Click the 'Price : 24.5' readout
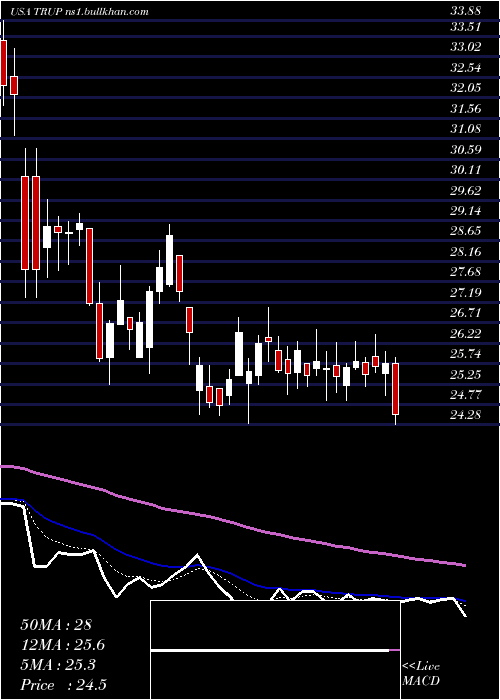 click(x=63, y=685)
